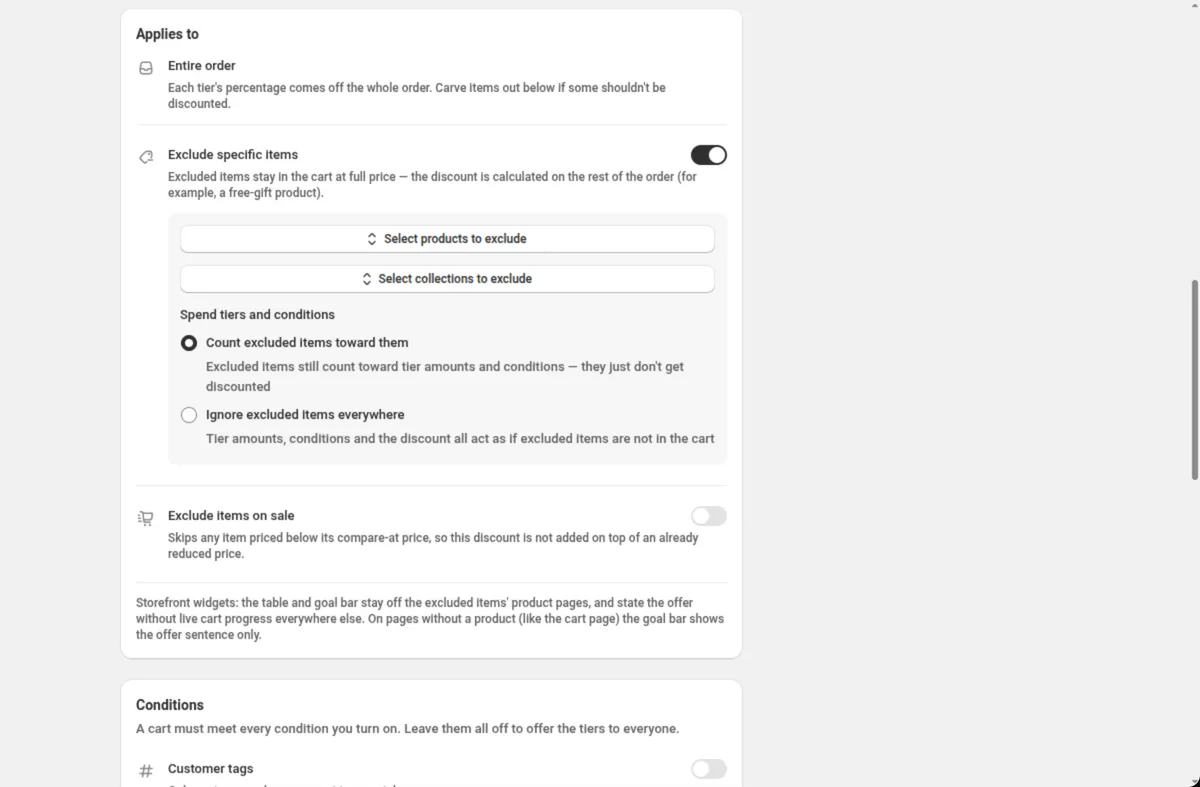
Task: Open the Select collections to exclude picker
Action: pyautogui.click(x=447, y=279)
